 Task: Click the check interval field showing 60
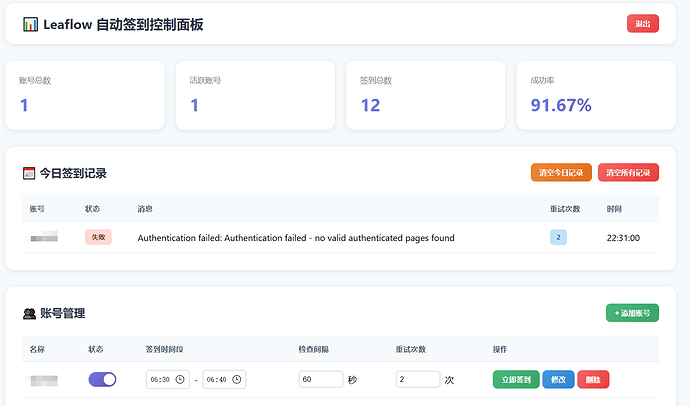pyautogui.click(x=321, y=379)
